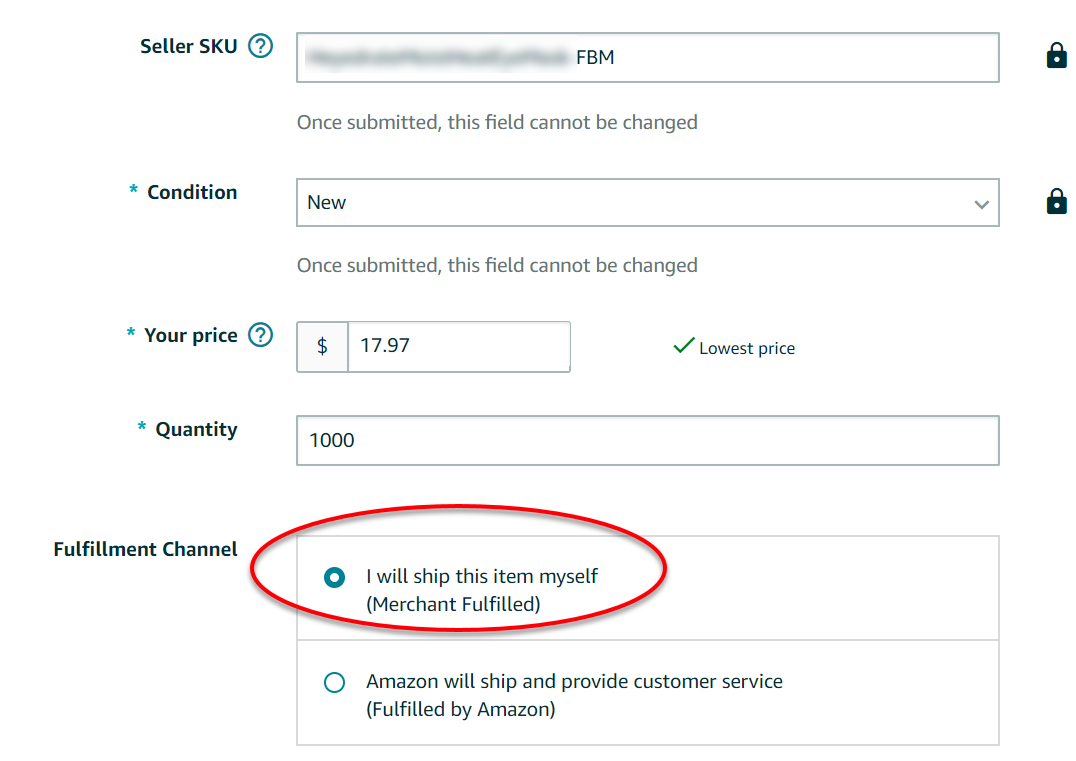1076x761 pixels.
Task: Click the Condition field label
Action: [x=192, y=192]
